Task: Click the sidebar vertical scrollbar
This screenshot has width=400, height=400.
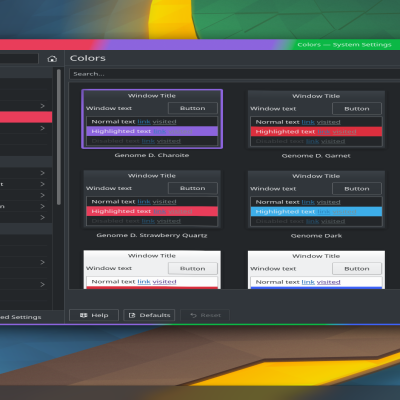Action: tap(59, 137)
